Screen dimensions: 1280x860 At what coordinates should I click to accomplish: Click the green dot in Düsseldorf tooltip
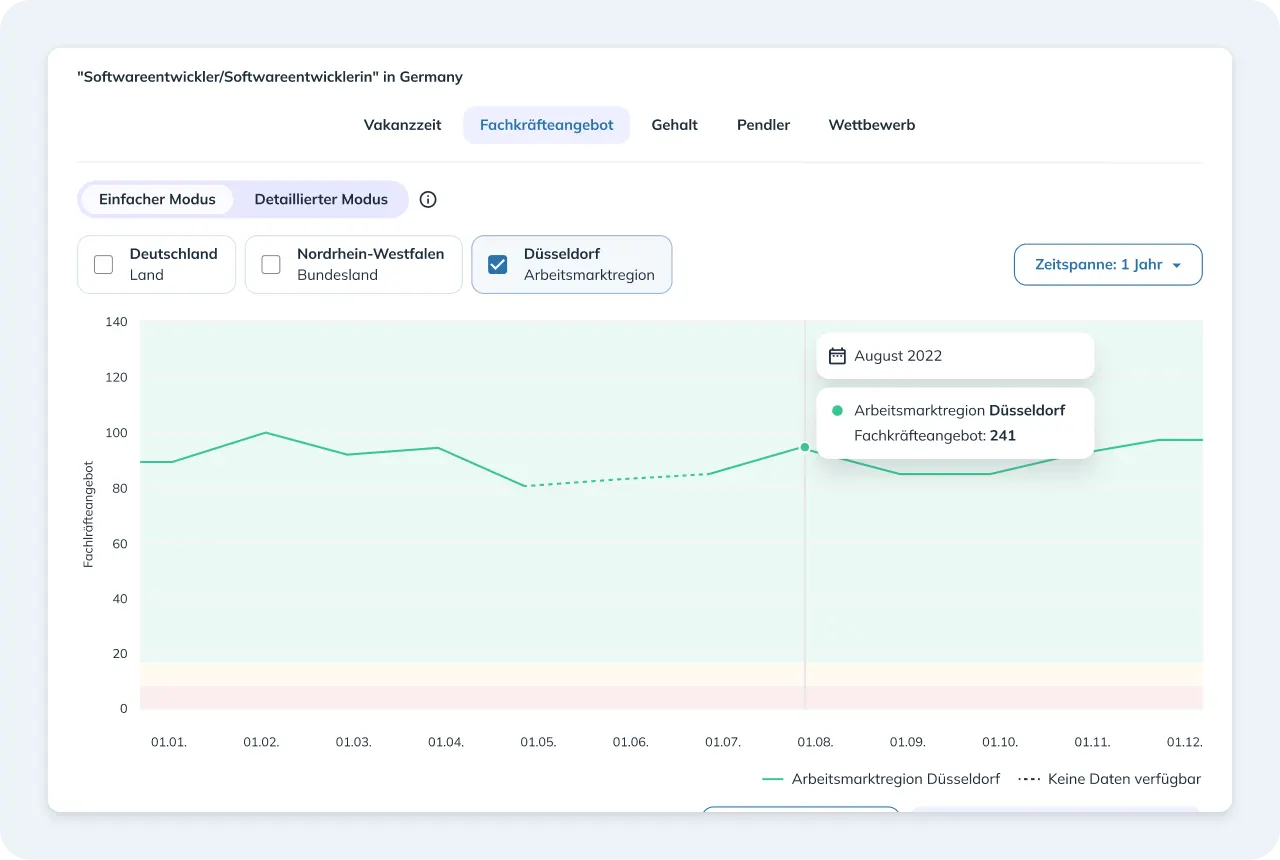coord(837,410)
